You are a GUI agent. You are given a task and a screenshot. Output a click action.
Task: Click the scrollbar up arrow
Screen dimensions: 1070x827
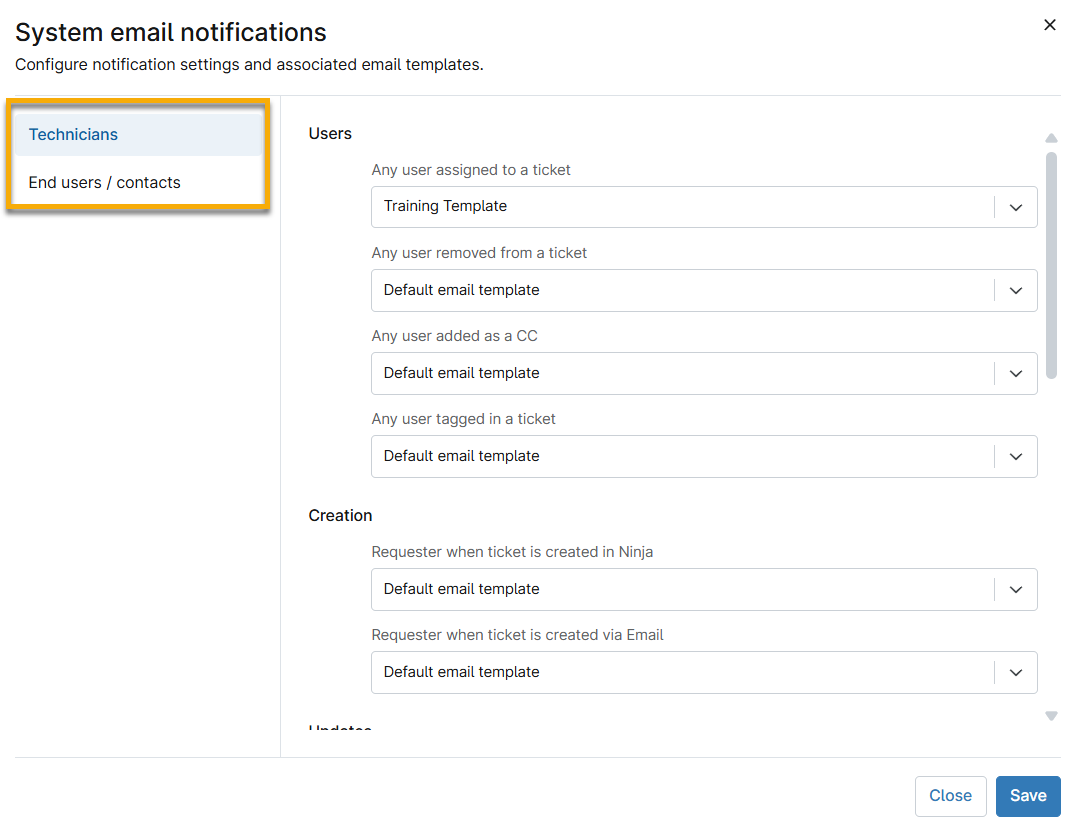(1051, 137)
